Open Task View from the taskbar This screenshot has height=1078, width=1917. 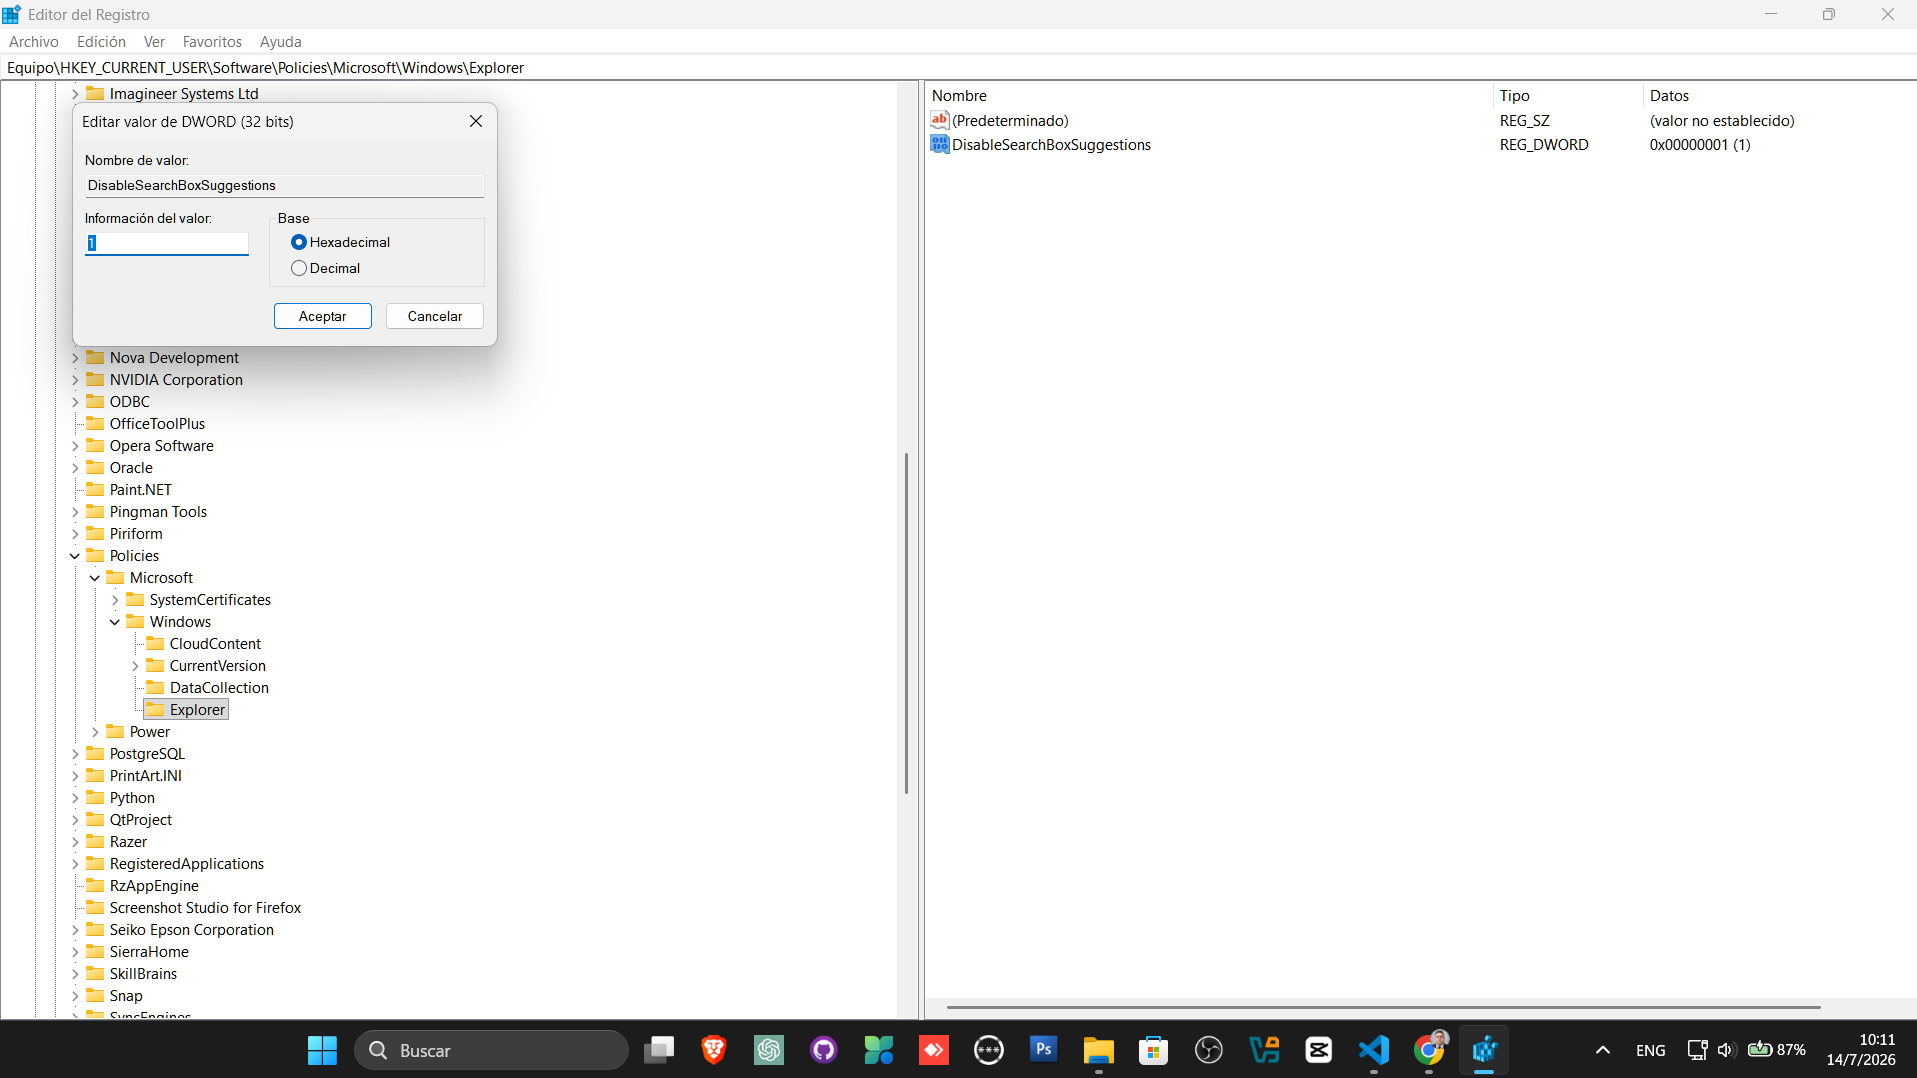[659, 1050]
